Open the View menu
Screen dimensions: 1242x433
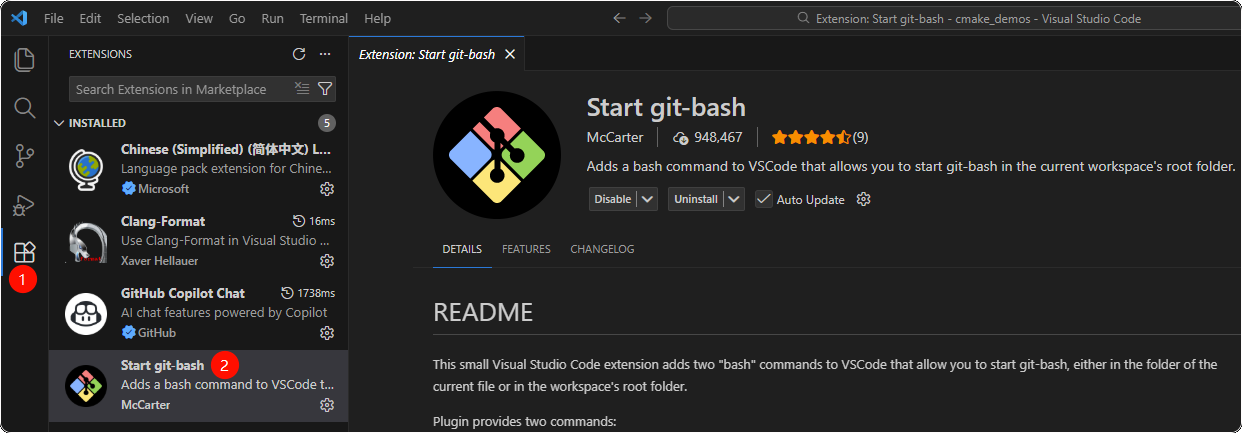click(199, 18)
